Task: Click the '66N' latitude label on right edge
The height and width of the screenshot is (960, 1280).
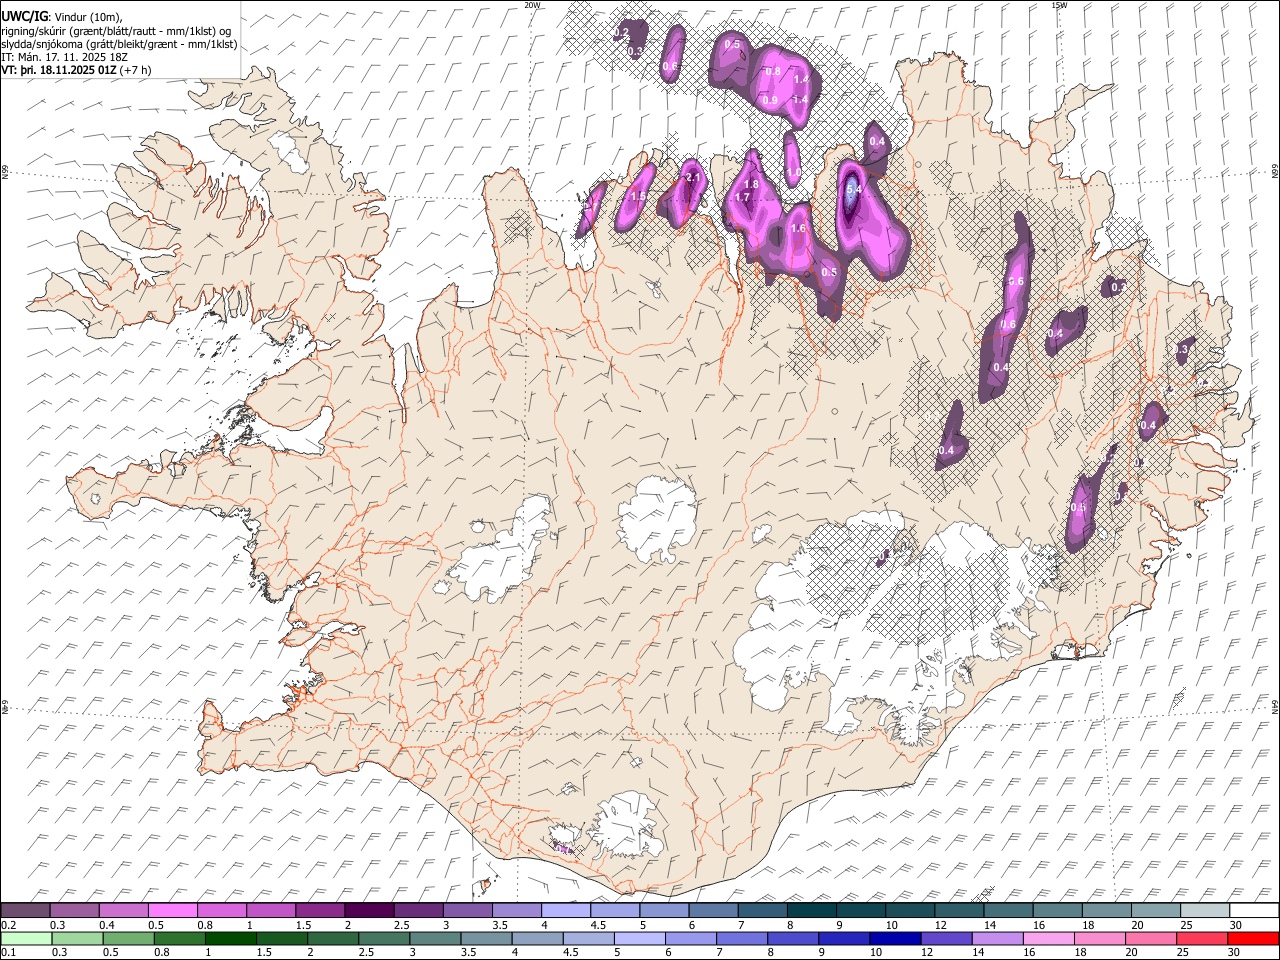Action: 1275,171
